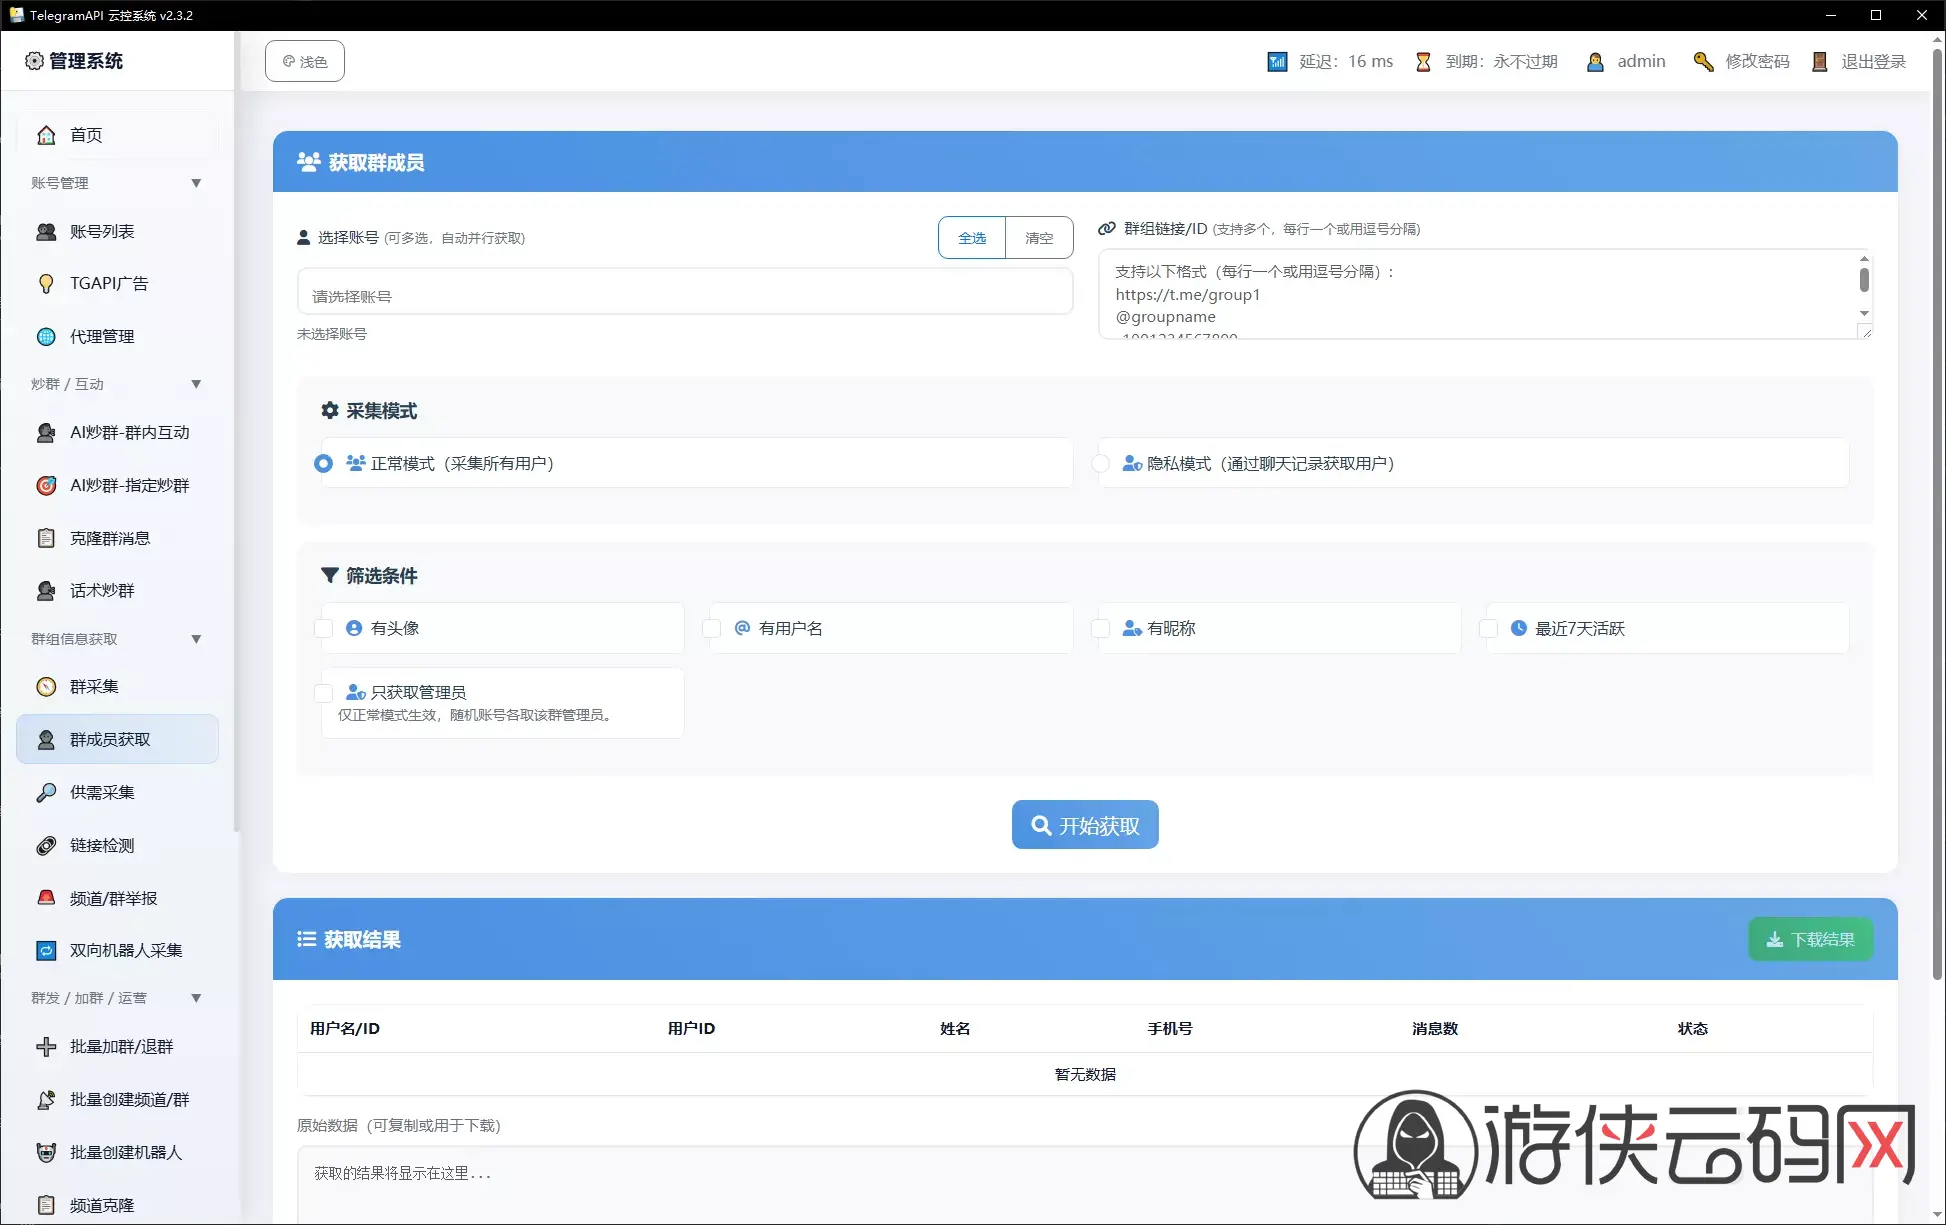Click the AI炒群-指定炒群 target icon

(46, 486)
